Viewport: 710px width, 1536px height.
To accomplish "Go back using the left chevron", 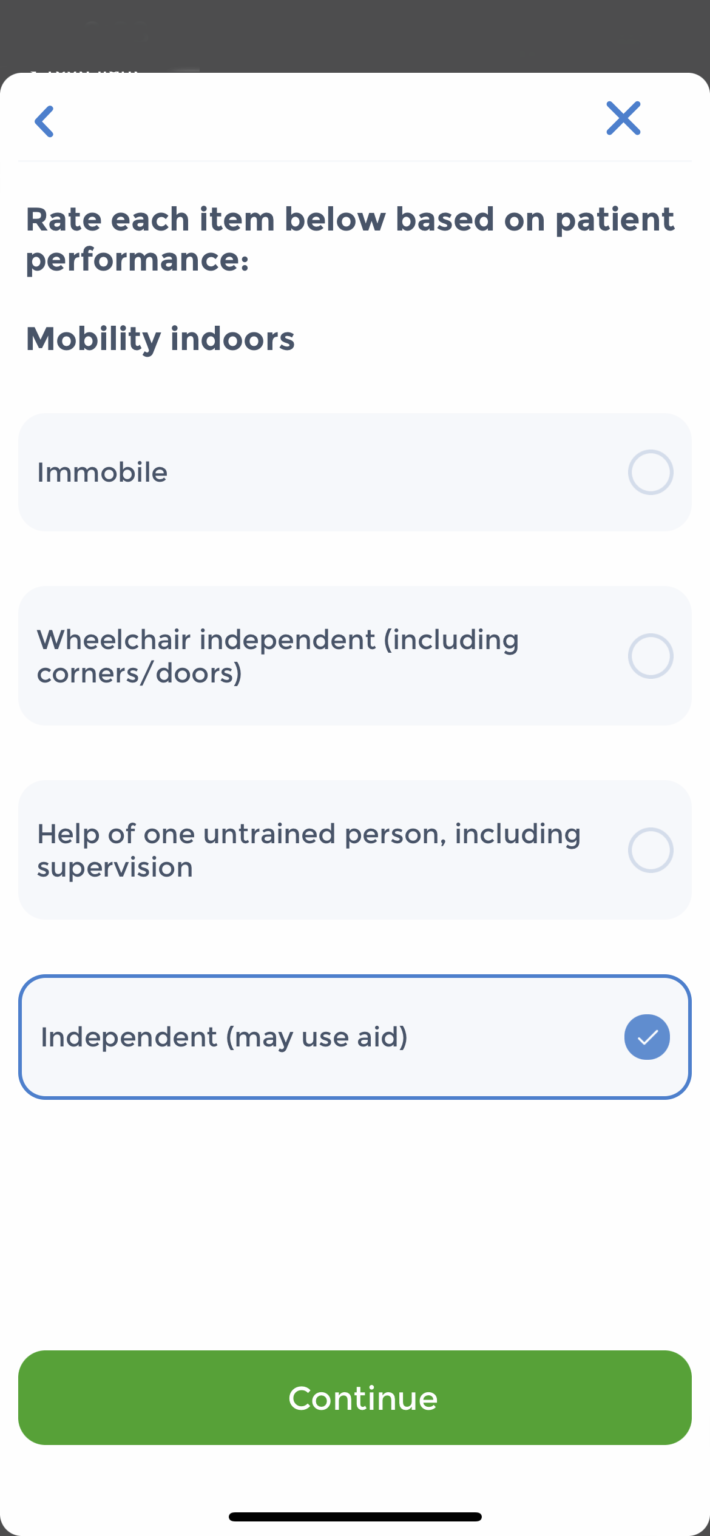I will click(44, 121).
